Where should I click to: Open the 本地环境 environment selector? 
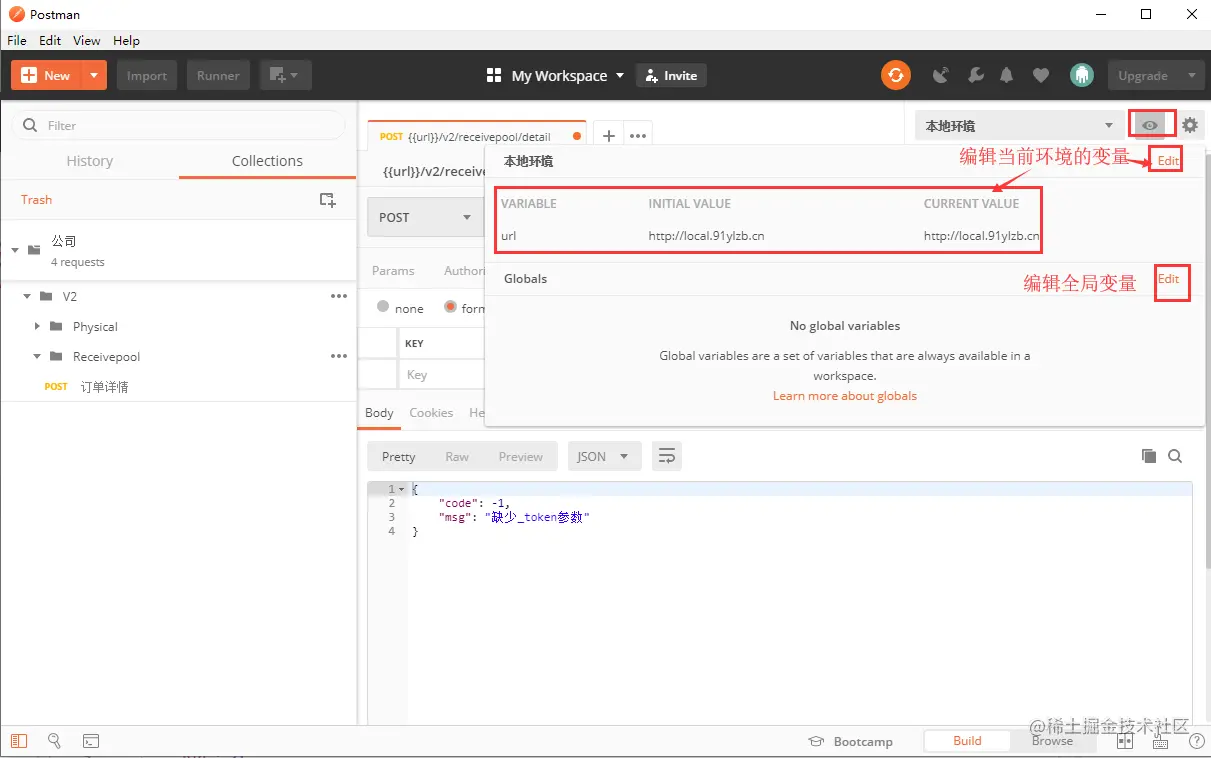1019,126
